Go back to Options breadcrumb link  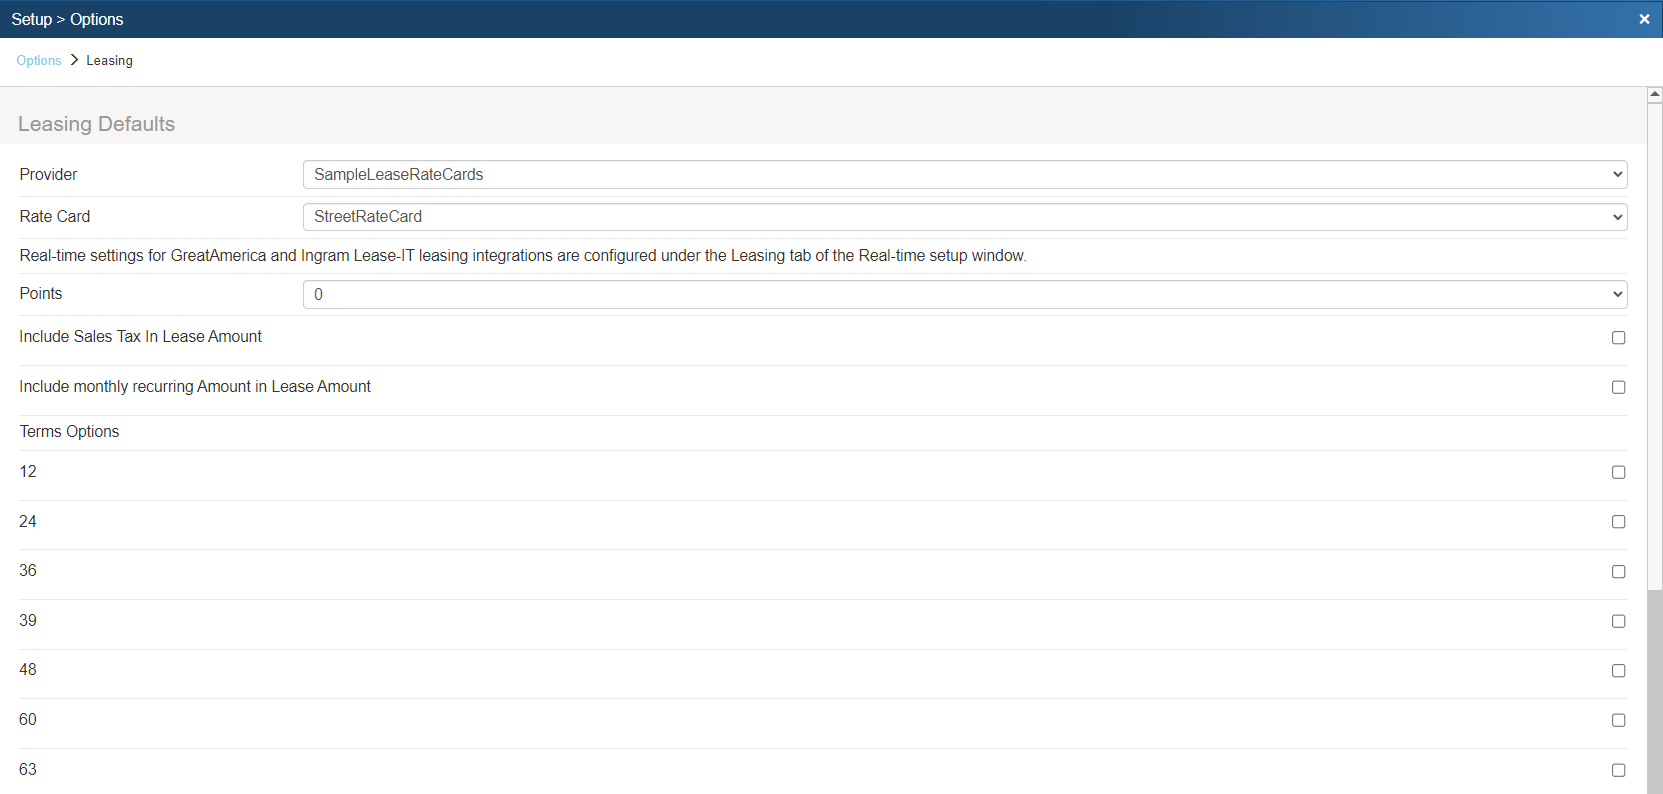point(39,61)
